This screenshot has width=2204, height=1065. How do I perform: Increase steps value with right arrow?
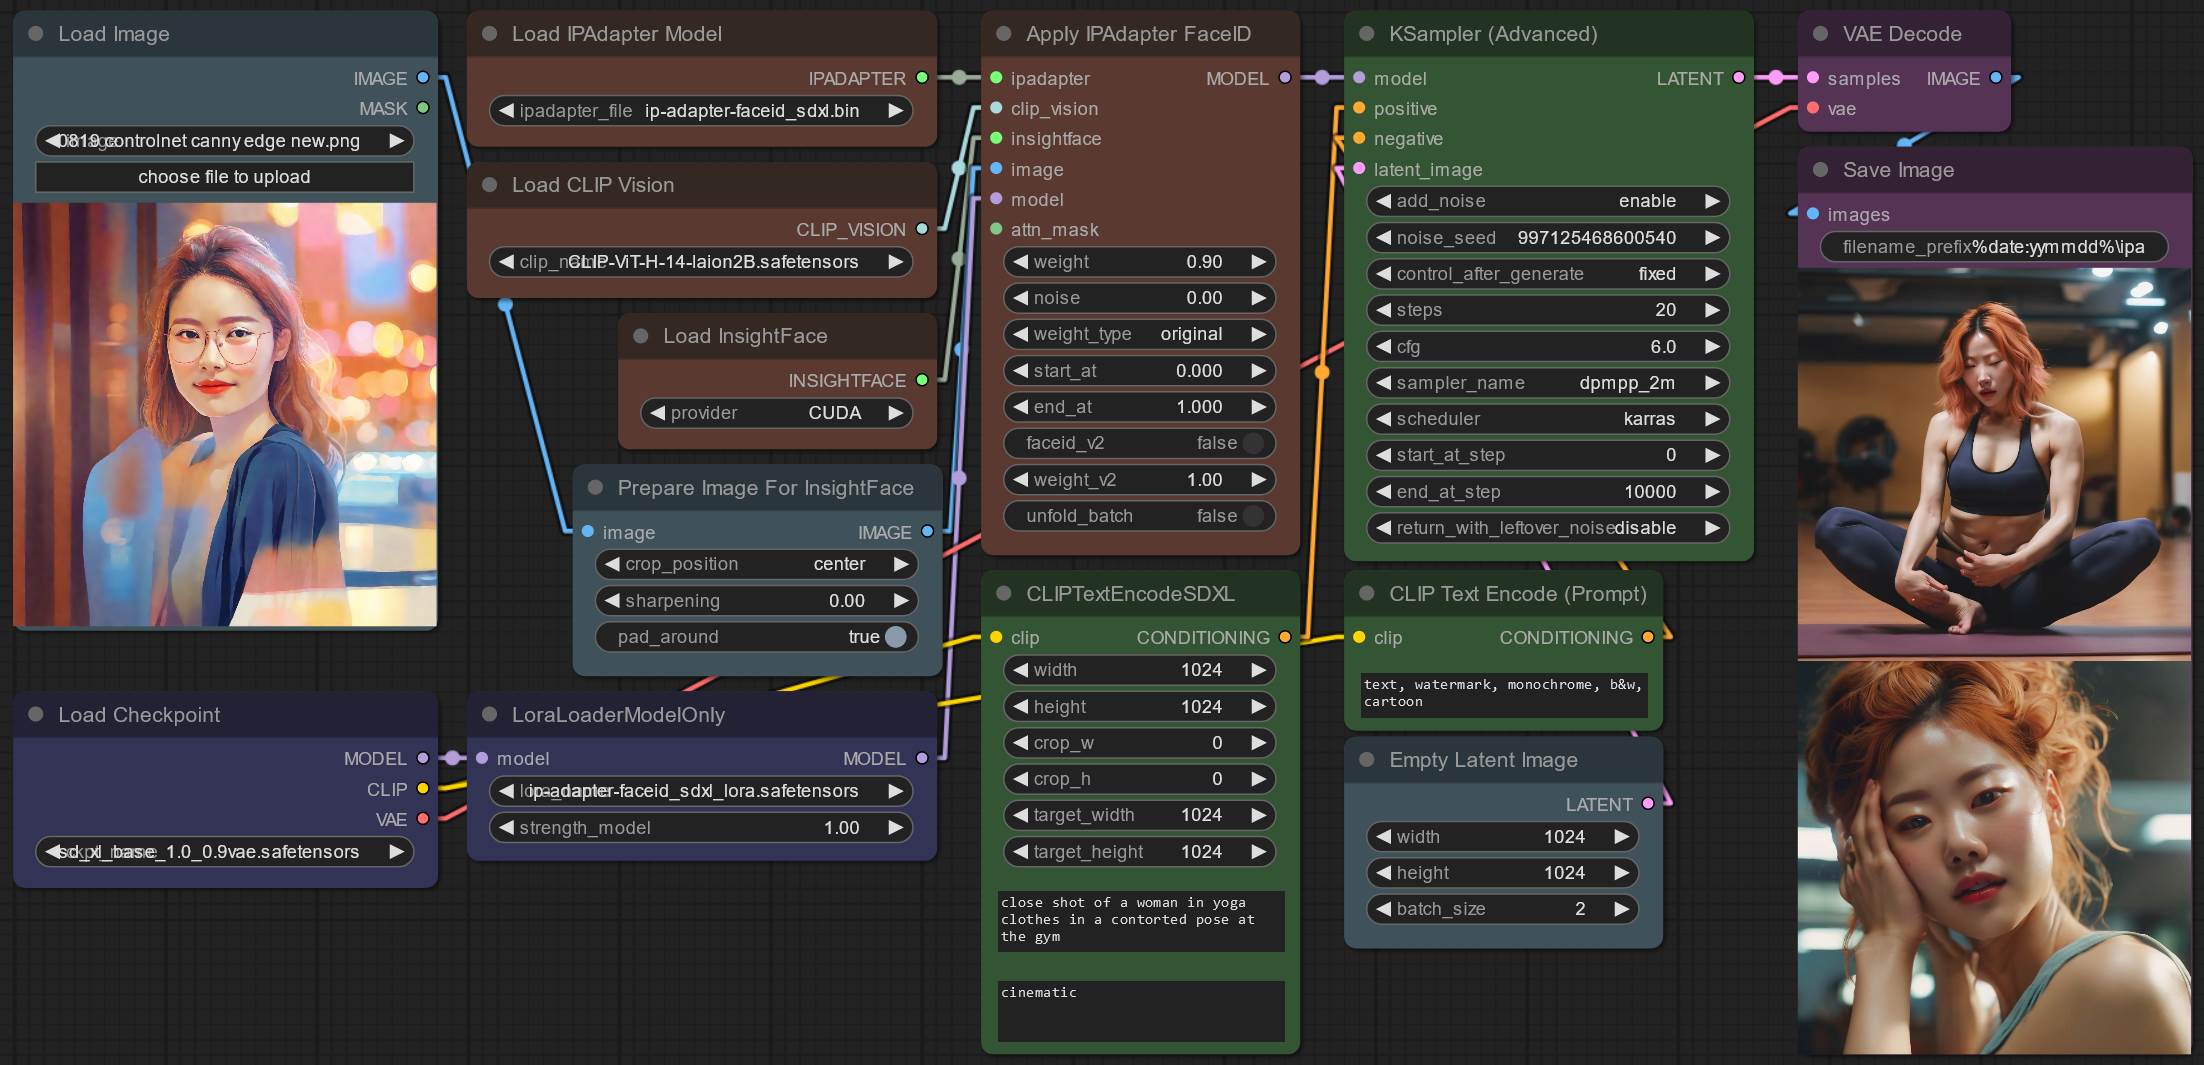pos(1712,310)
